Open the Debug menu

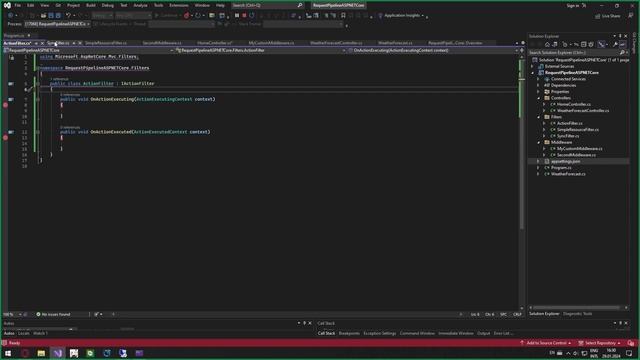108,5
